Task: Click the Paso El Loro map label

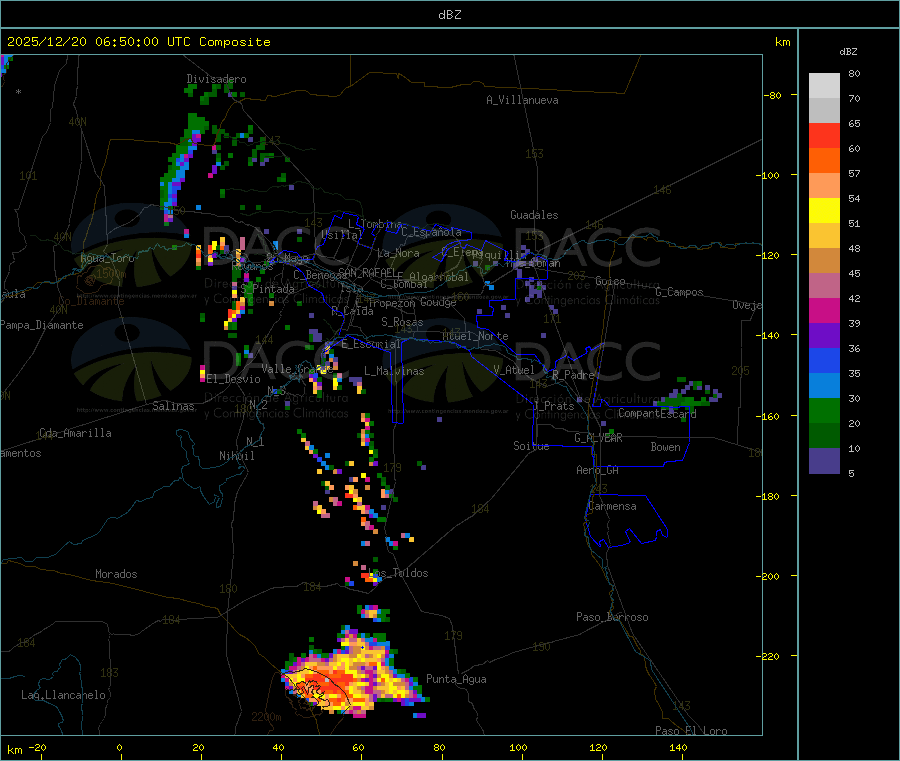Action: click(692, 731)
